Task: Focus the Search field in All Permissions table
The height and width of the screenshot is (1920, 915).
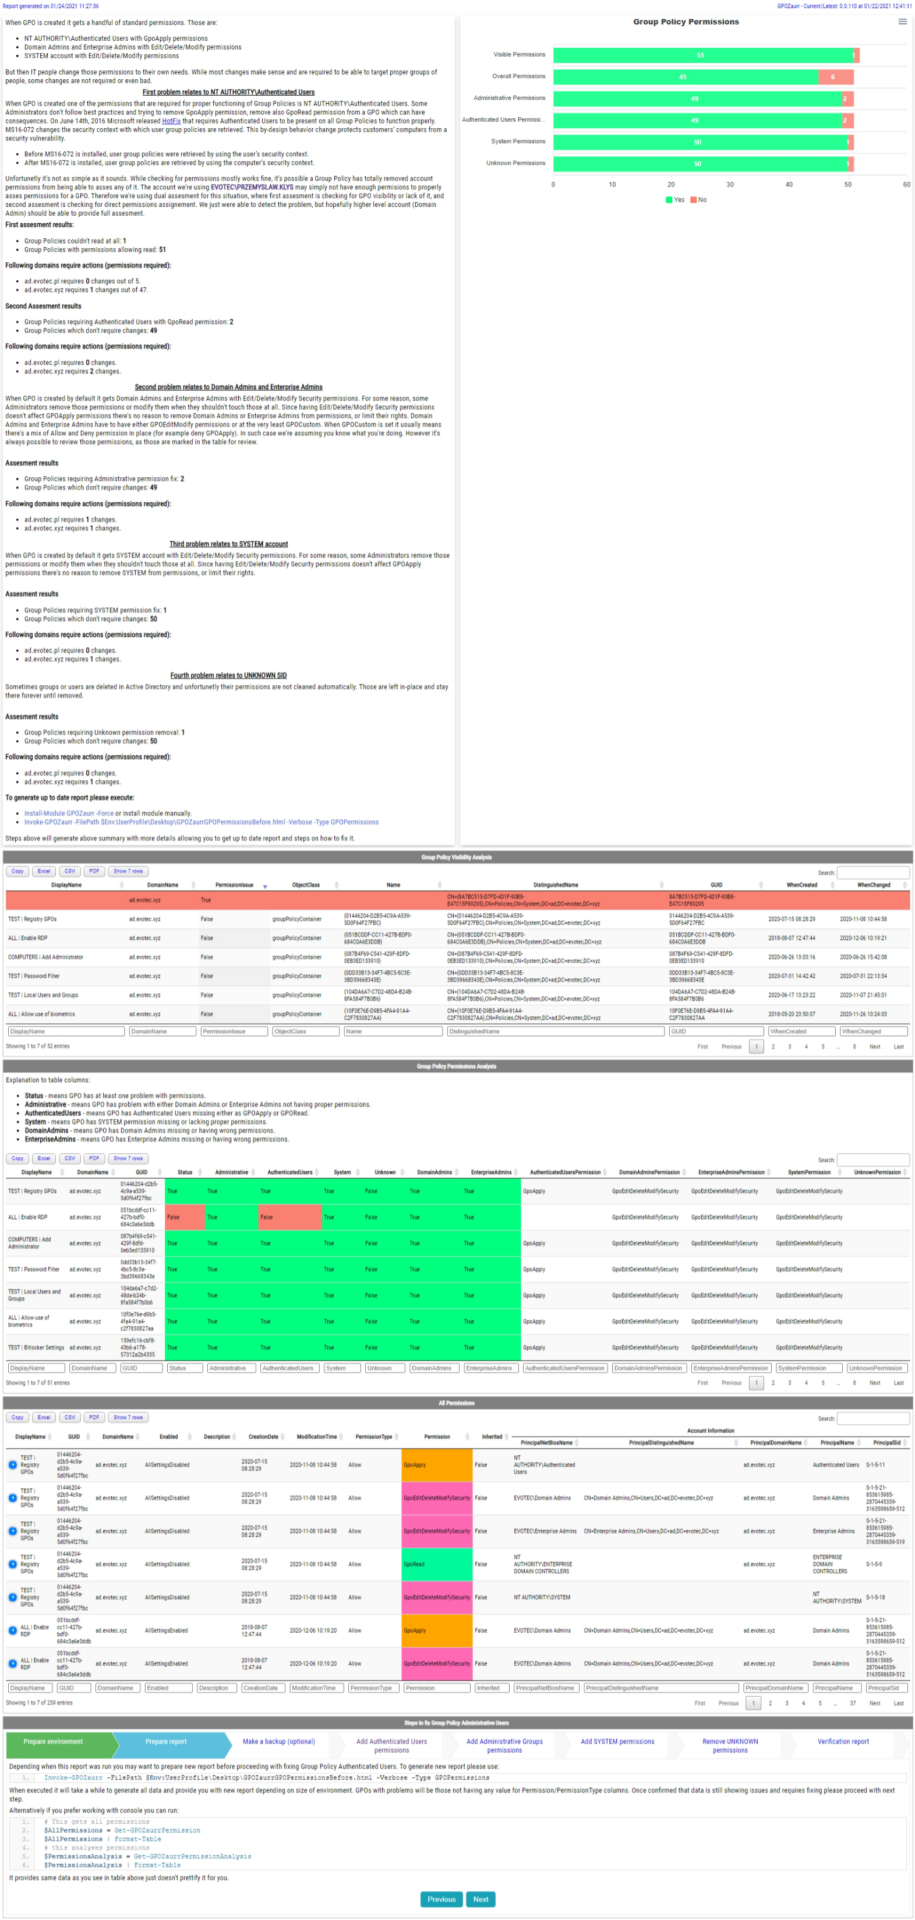Action: [872, 1418]
